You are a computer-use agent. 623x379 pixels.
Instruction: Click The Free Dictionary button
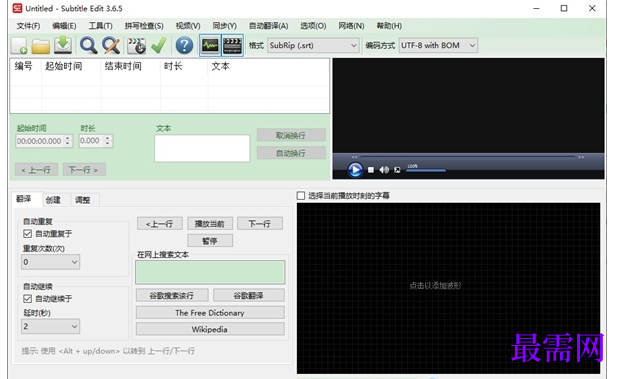click(210, 313)
